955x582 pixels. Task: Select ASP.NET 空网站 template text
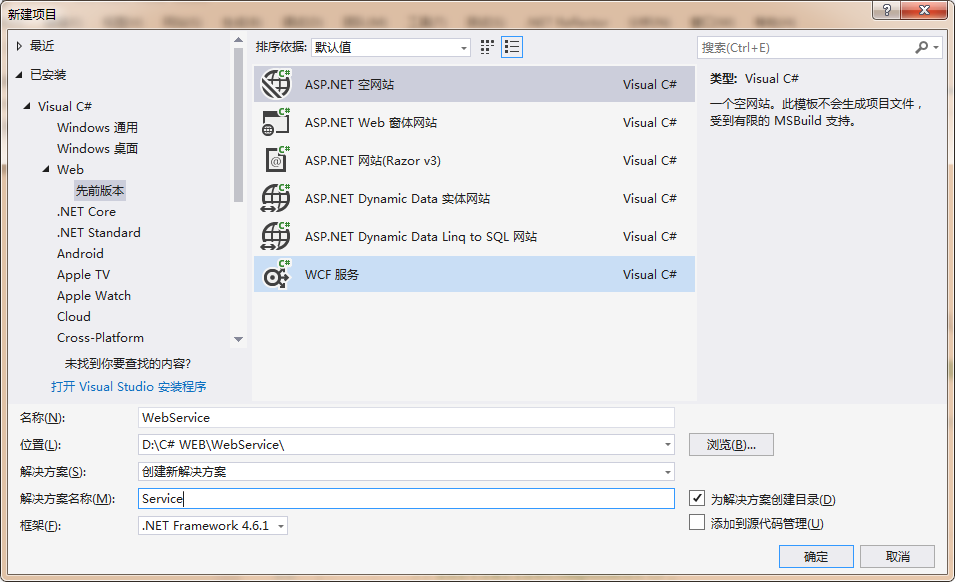[x=350, y=85]
